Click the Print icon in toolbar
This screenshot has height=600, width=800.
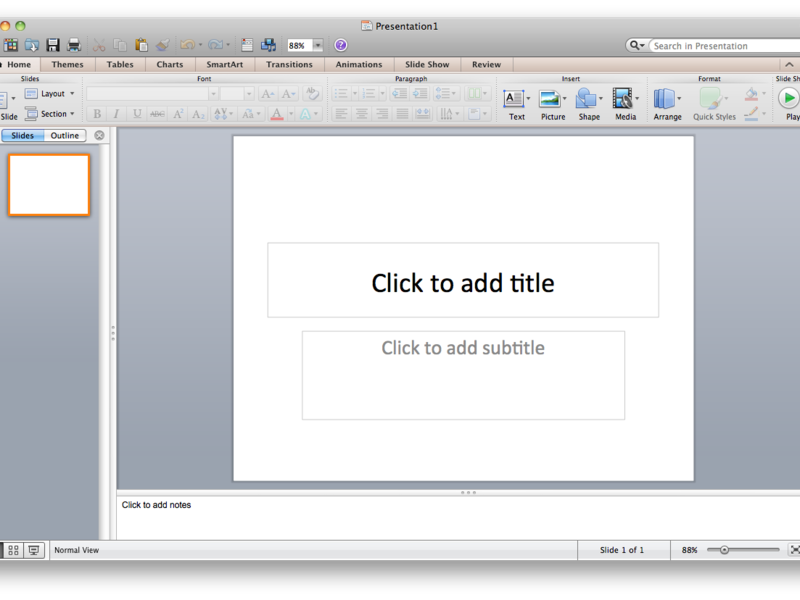point(74,45)
